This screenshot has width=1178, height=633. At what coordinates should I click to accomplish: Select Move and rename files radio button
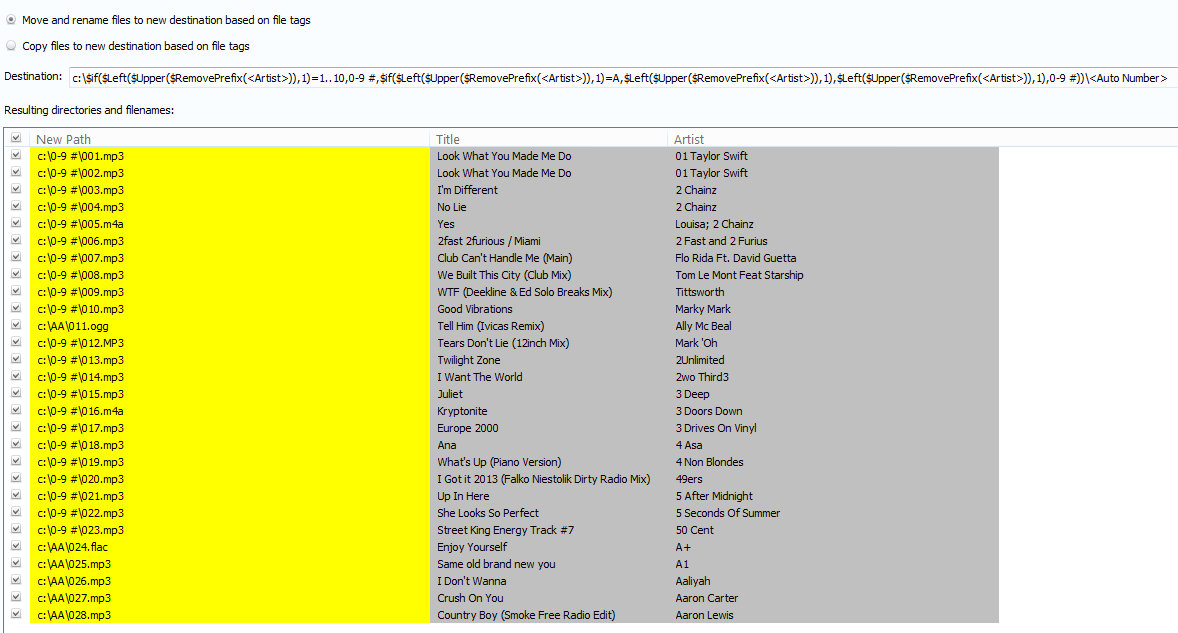click(11, 20)
